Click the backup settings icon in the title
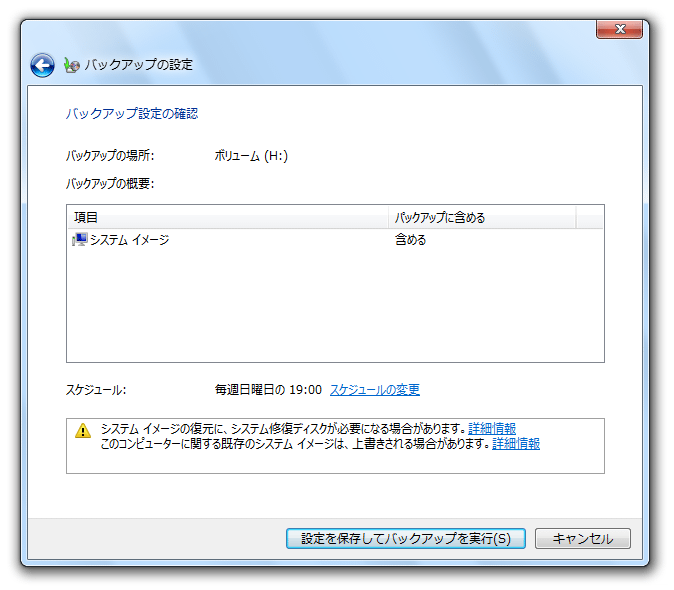 [72, 65]
